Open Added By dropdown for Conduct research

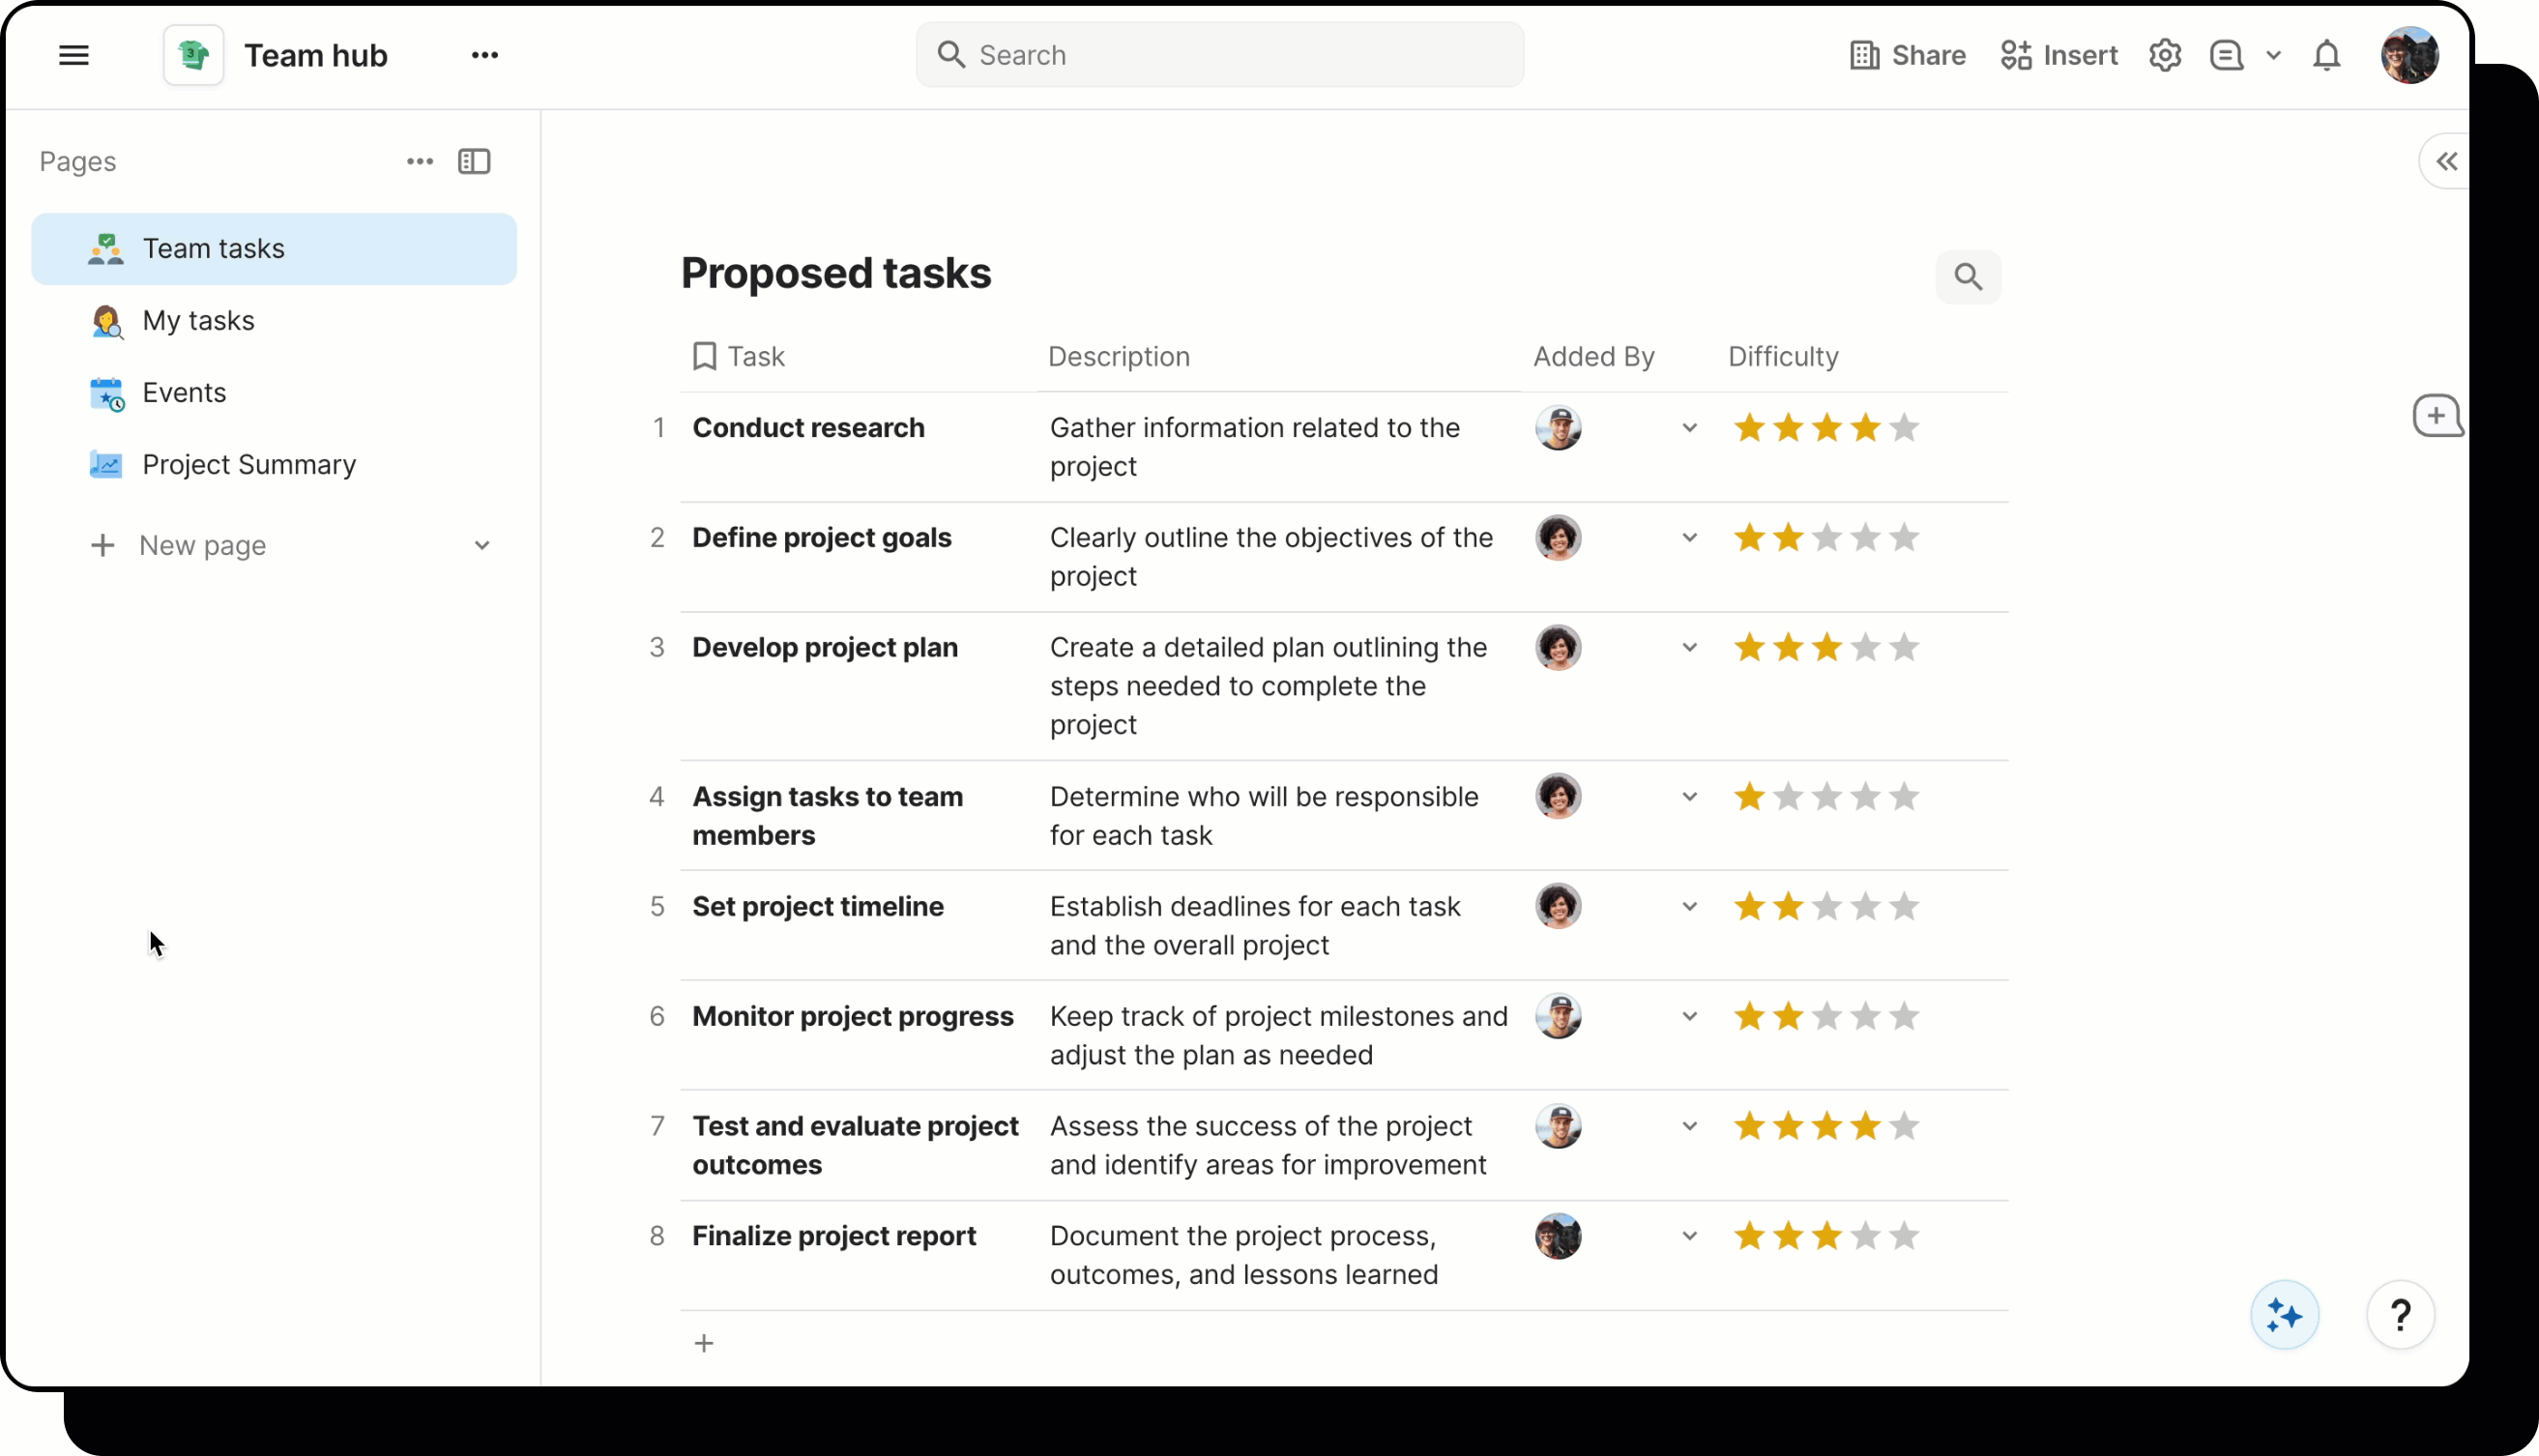1689,428
